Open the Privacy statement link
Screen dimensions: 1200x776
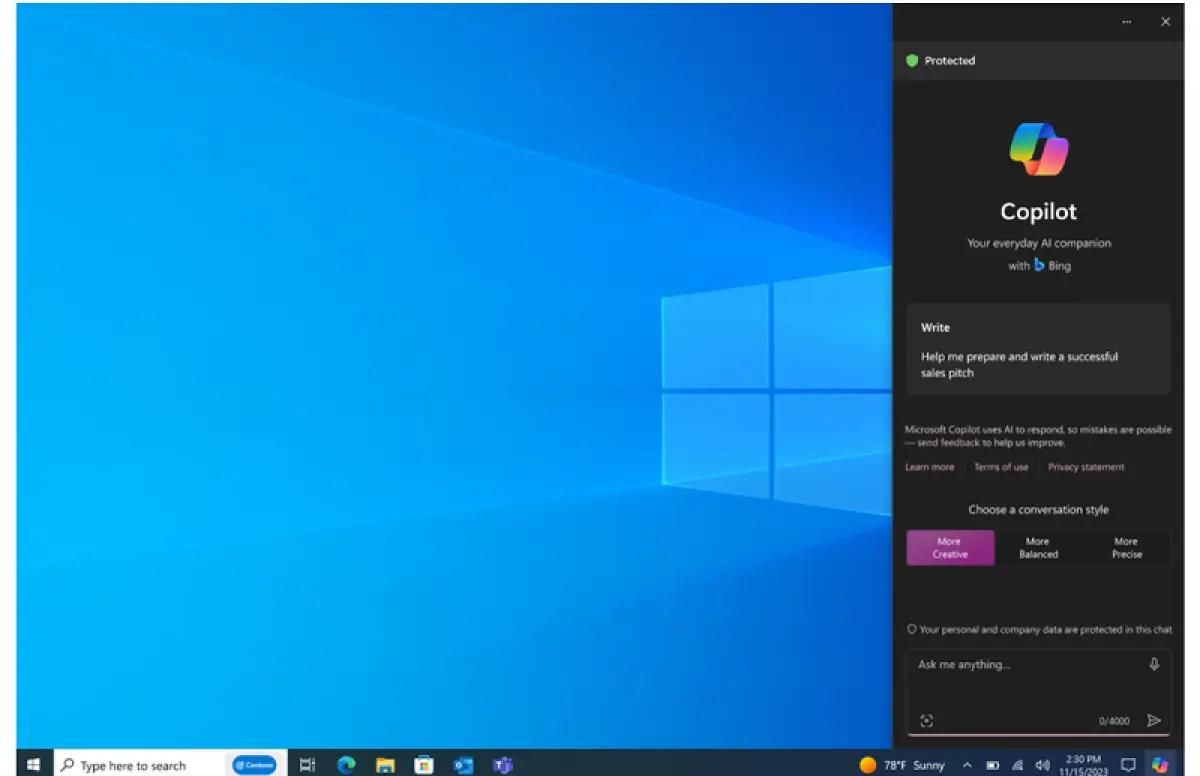1086,467
